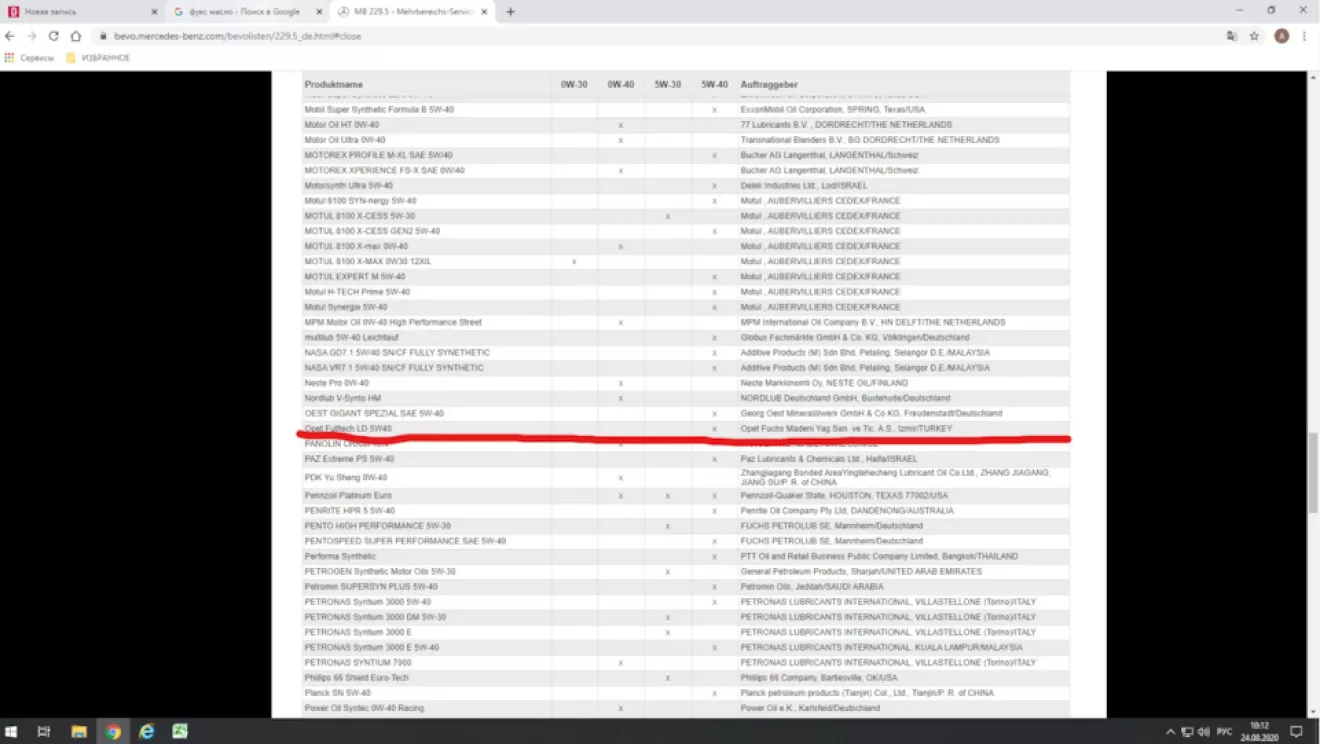The width and height of the screenshot is (1320, 744).
Task: Open the translate page icon
Action: coord(1232,36)
